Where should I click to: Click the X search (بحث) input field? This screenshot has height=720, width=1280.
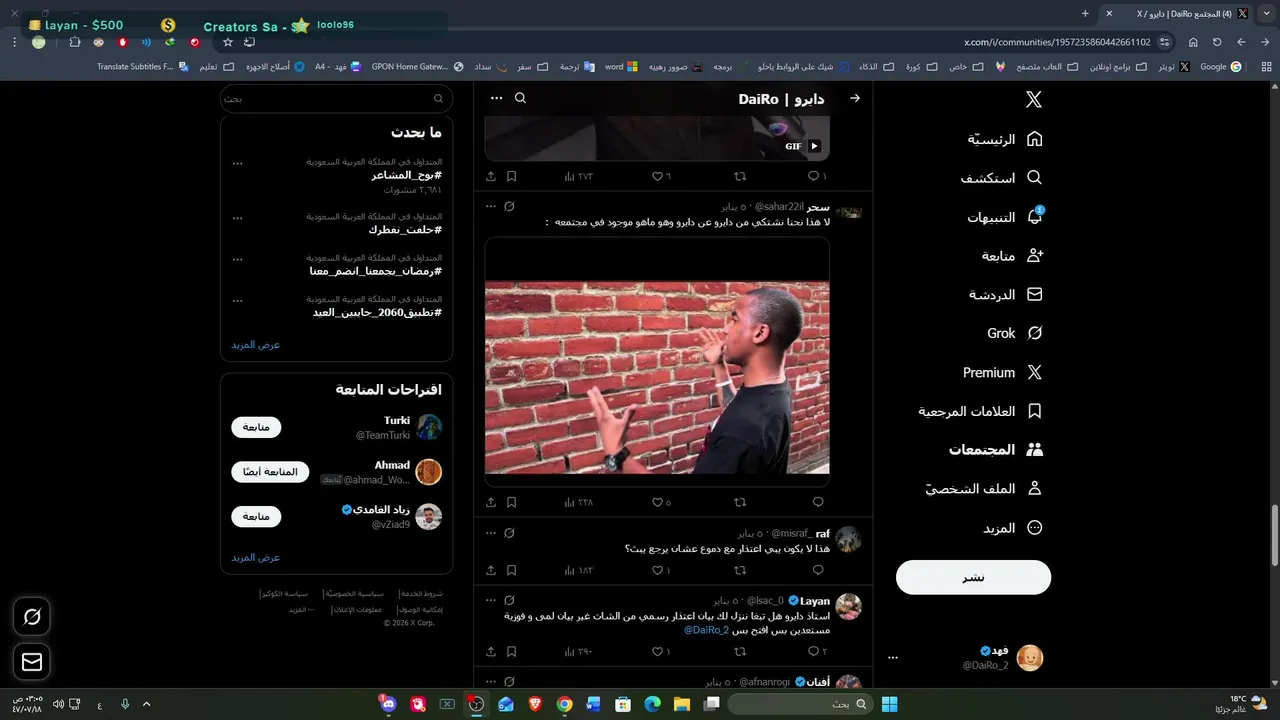pyautogui.click(x=336, y=99)
